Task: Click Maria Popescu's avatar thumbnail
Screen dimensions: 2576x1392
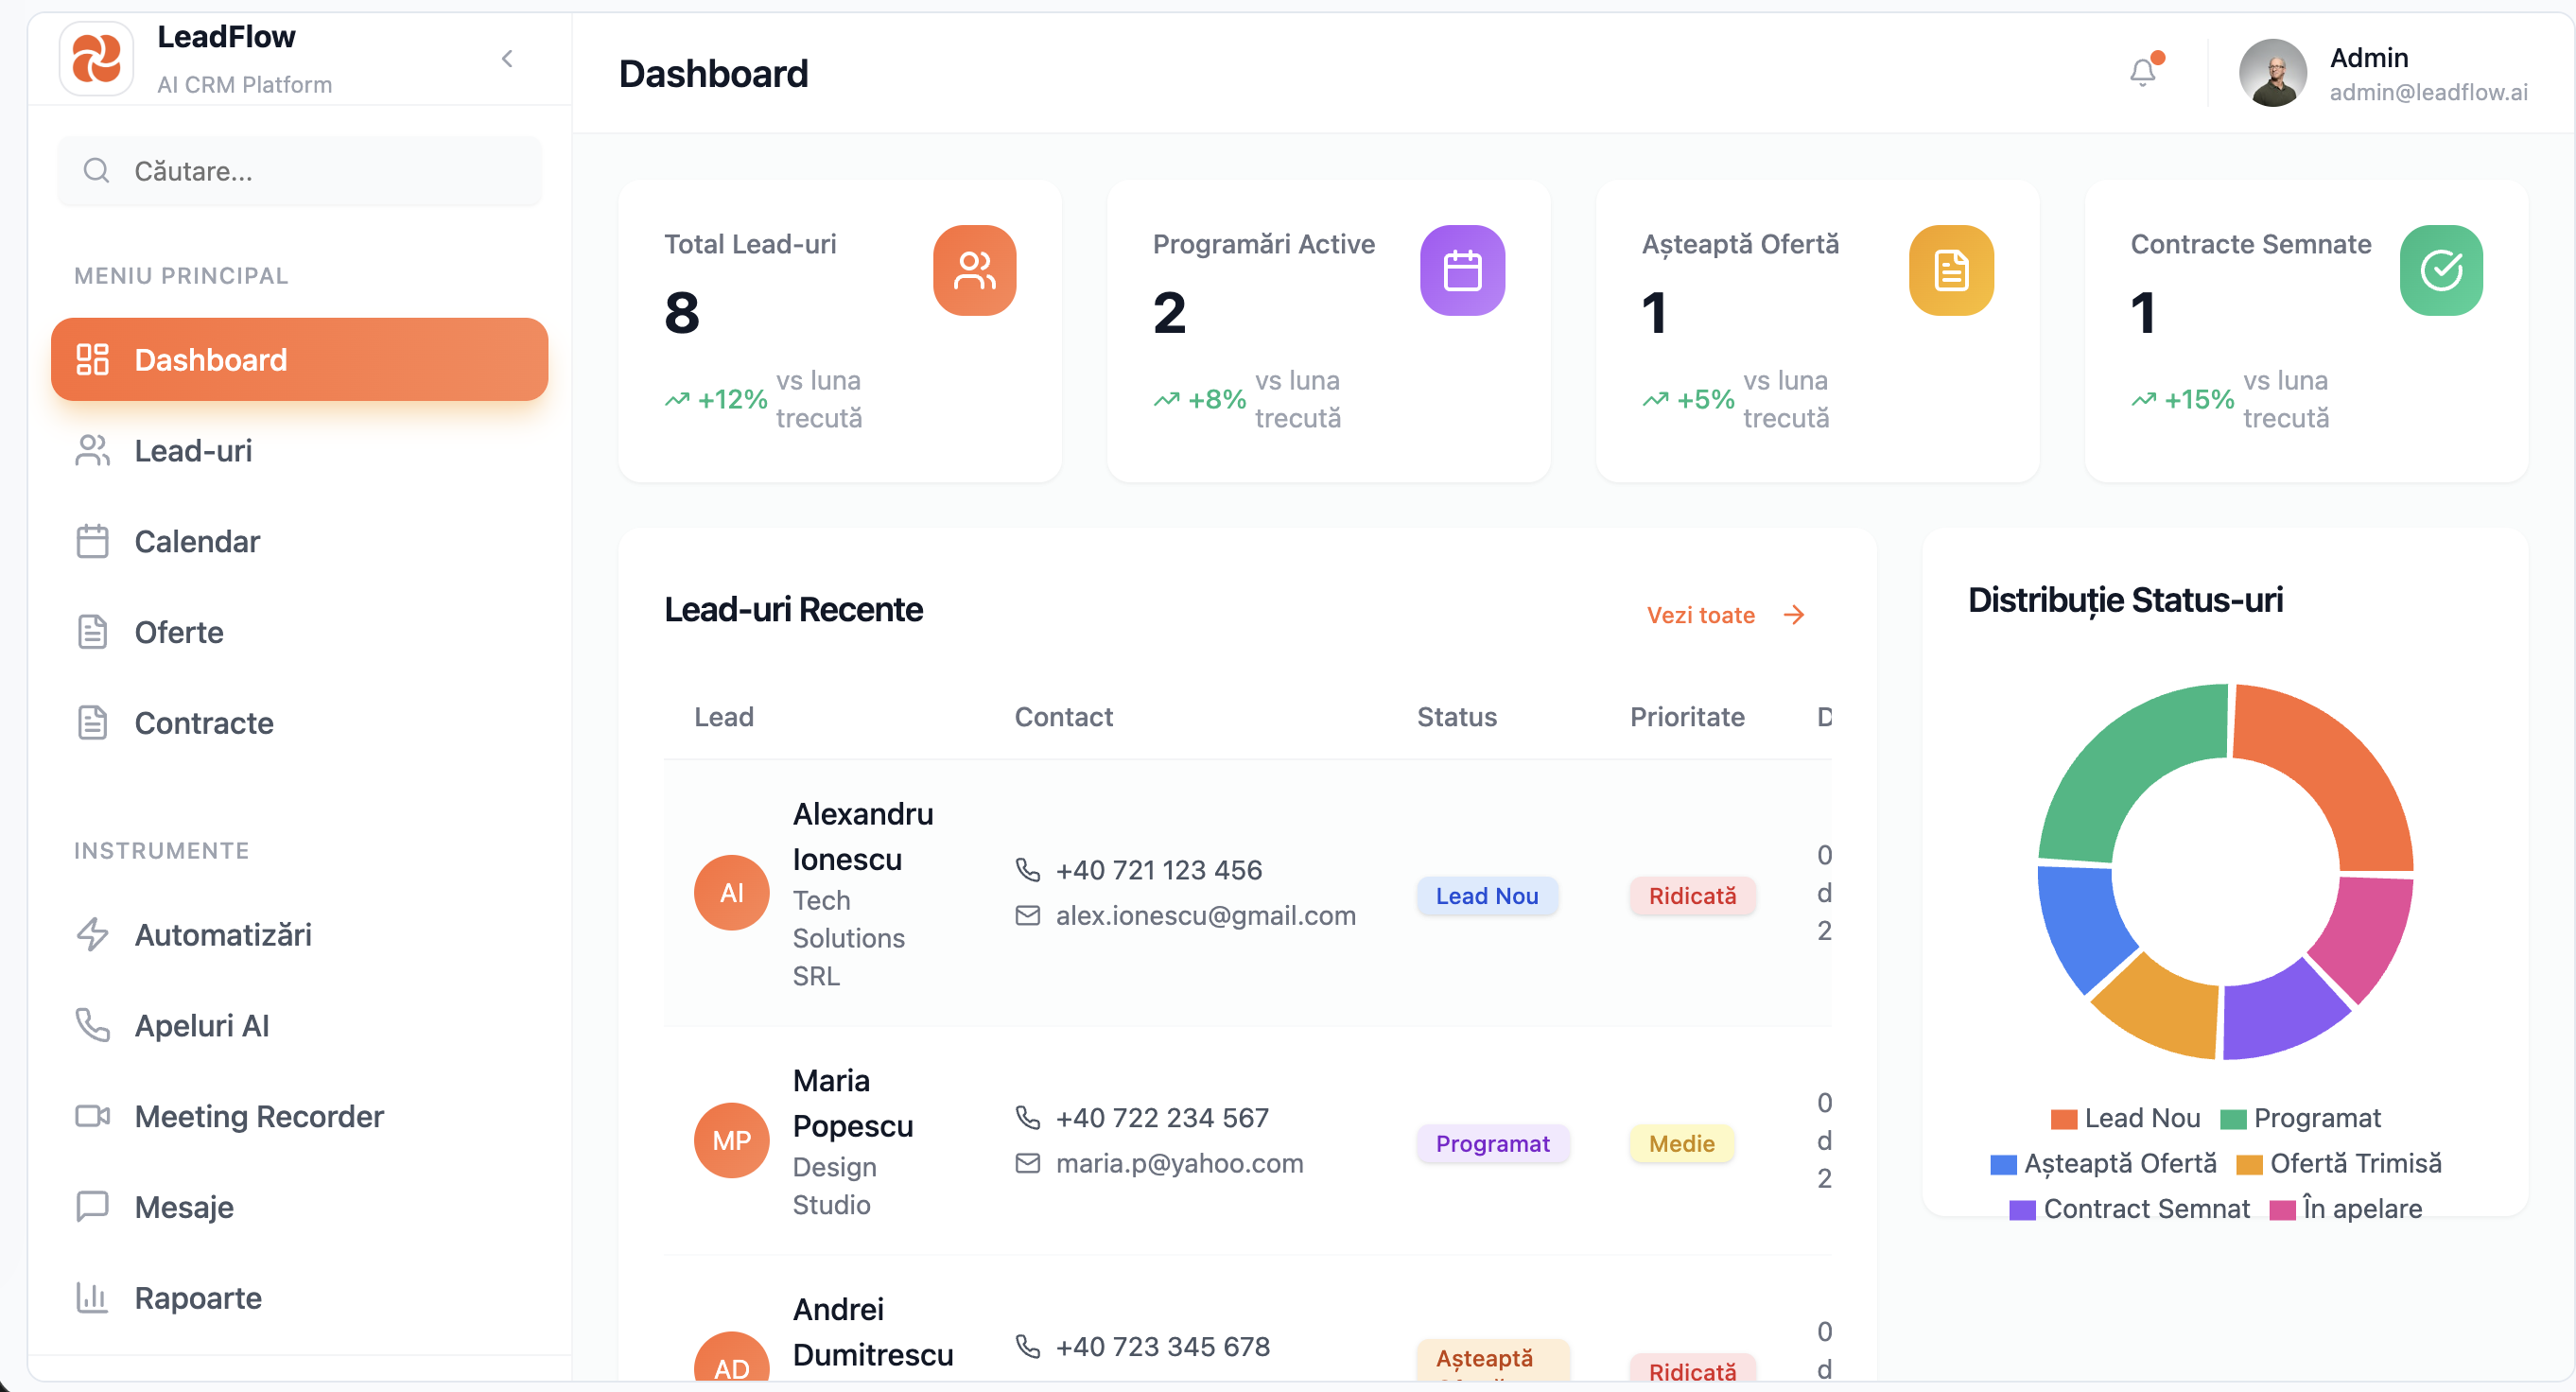Action: 731,1139
